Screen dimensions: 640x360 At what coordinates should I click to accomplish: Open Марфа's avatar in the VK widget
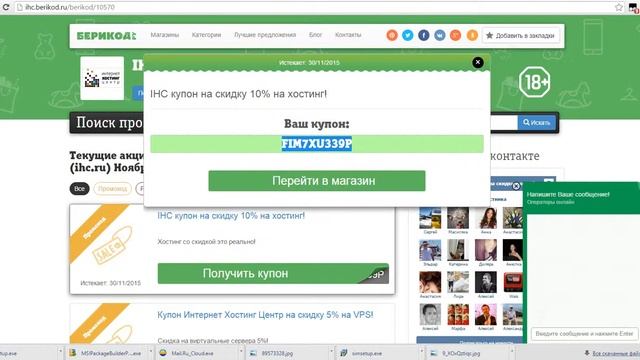click(x=458, y=314)
